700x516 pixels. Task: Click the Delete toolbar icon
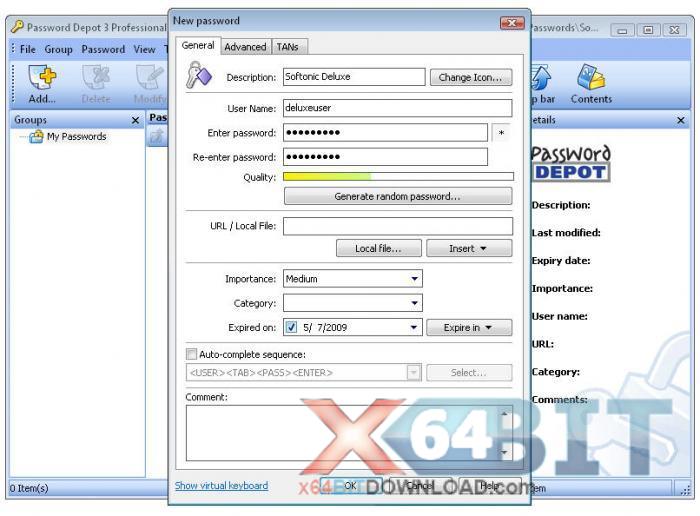coord(96,83)
